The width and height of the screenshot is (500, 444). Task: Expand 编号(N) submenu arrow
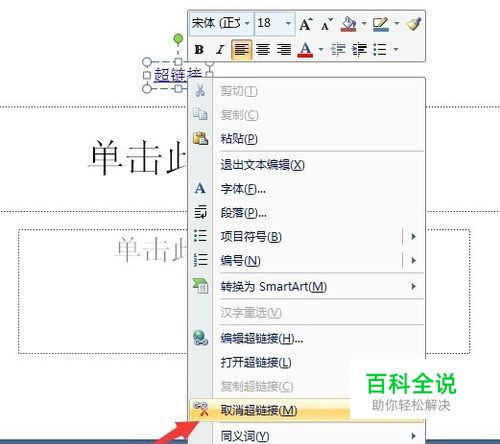coord(413,260)
